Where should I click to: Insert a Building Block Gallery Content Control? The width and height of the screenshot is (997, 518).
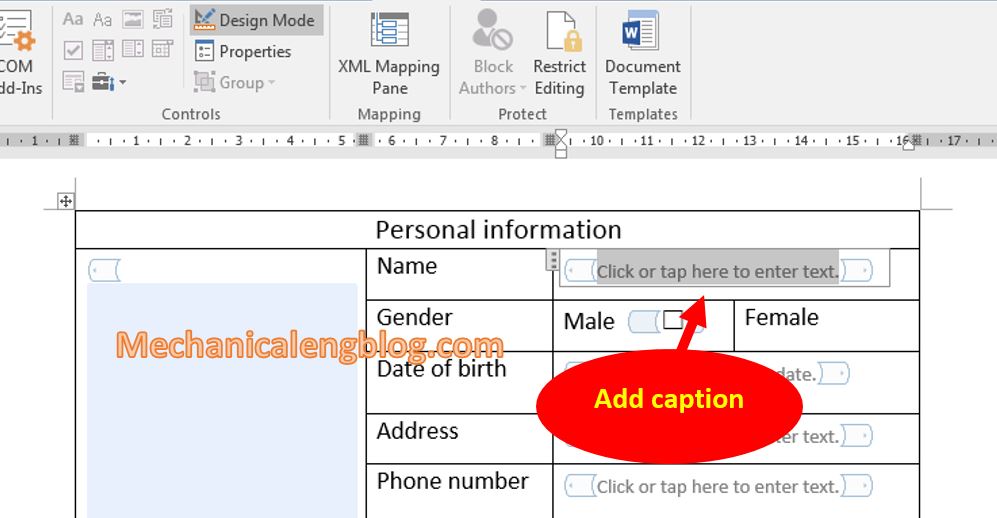[x=162, y=20]
